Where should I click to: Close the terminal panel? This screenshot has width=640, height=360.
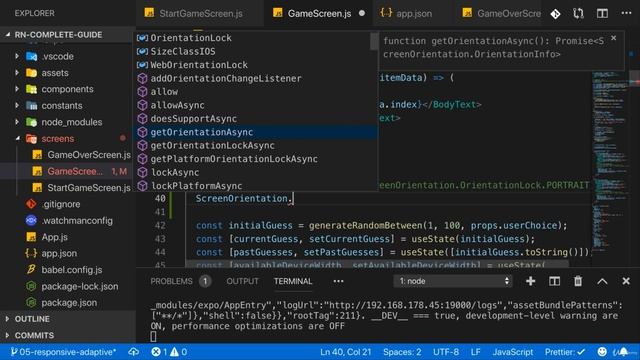(x=626, y=281)
